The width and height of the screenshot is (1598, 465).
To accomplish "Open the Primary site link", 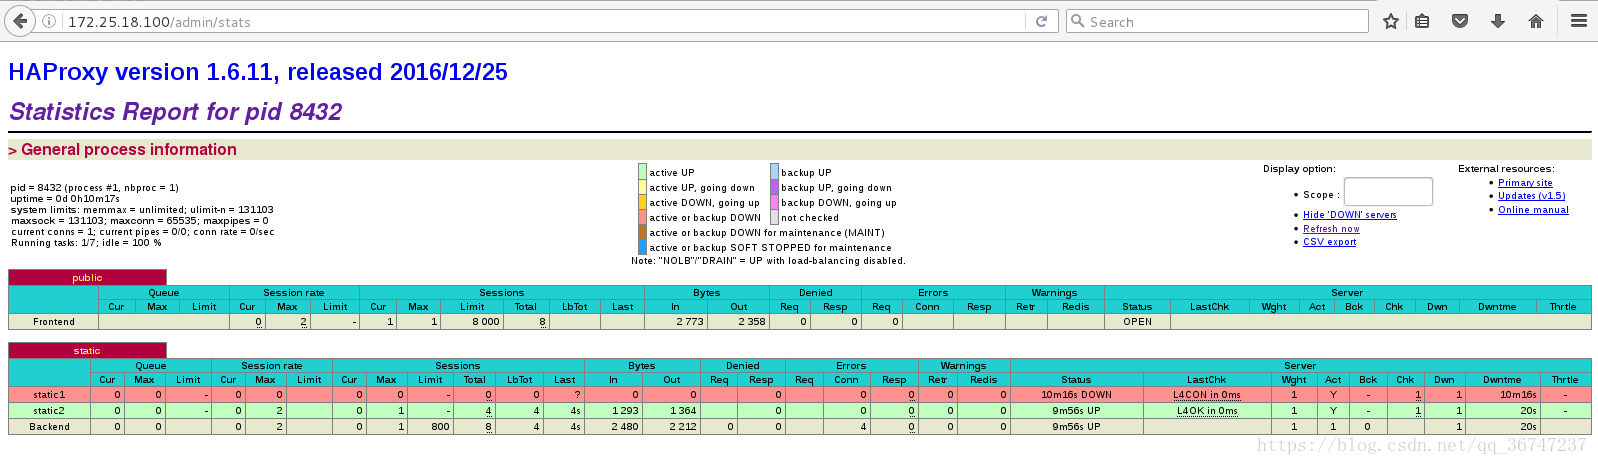I will click(x=1525, y=183).
